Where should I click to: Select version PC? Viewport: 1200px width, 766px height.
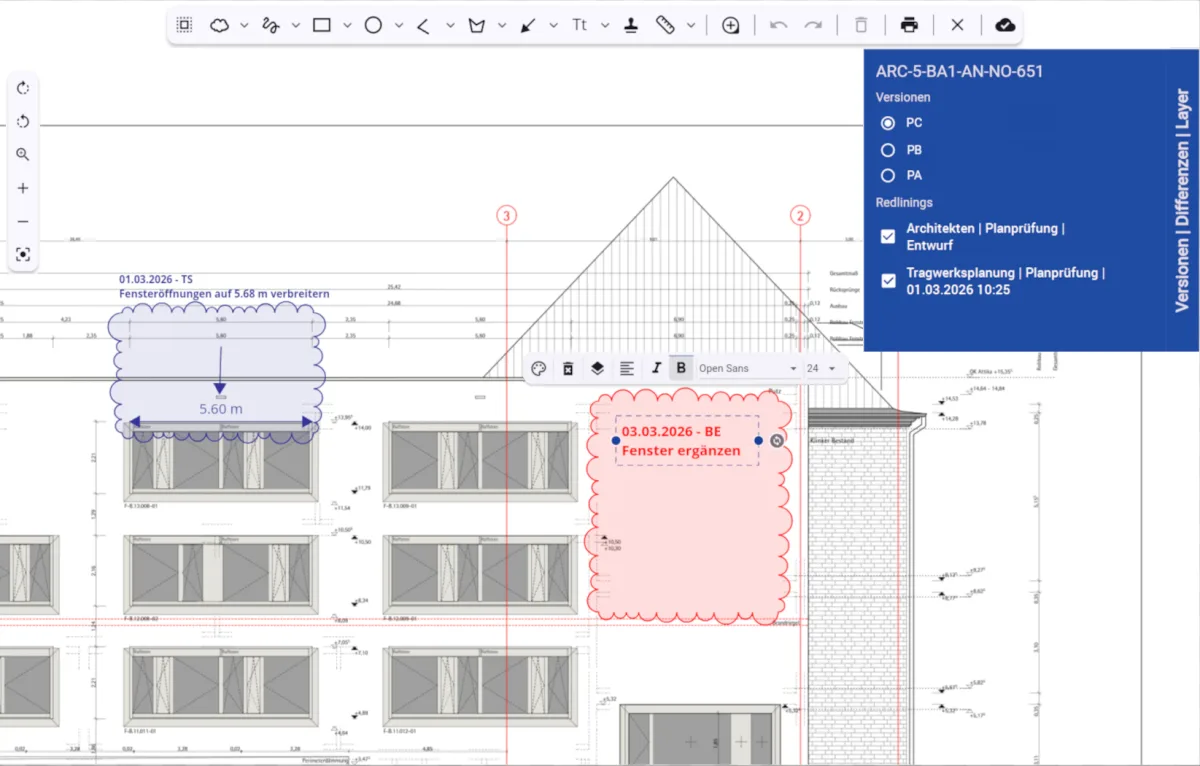point(887,123)
